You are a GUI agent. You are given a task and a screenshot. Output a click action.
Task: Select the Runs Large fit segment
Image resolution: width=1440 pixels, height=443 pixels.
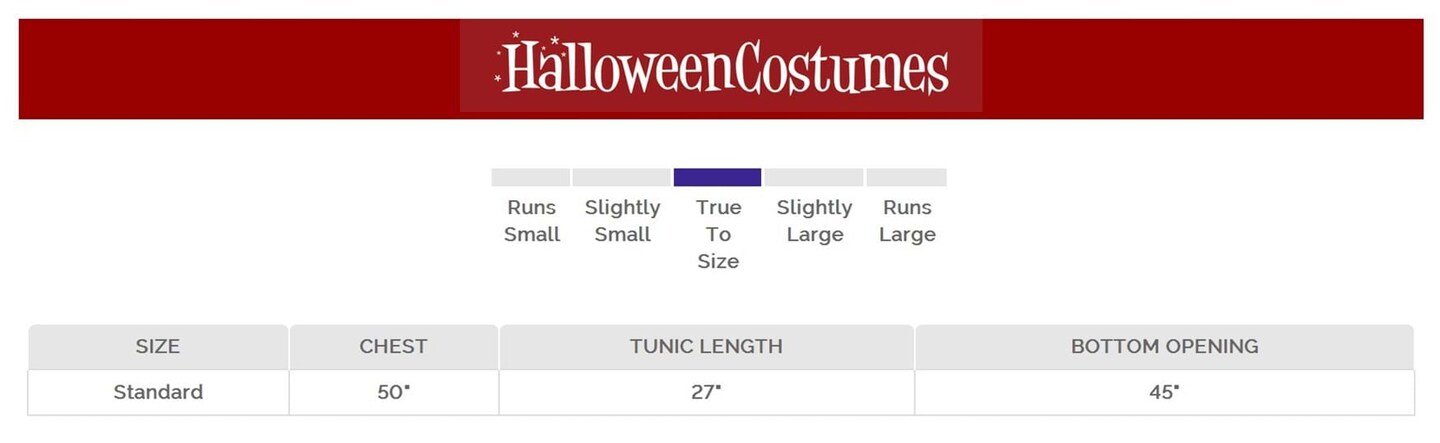[906, 178]
